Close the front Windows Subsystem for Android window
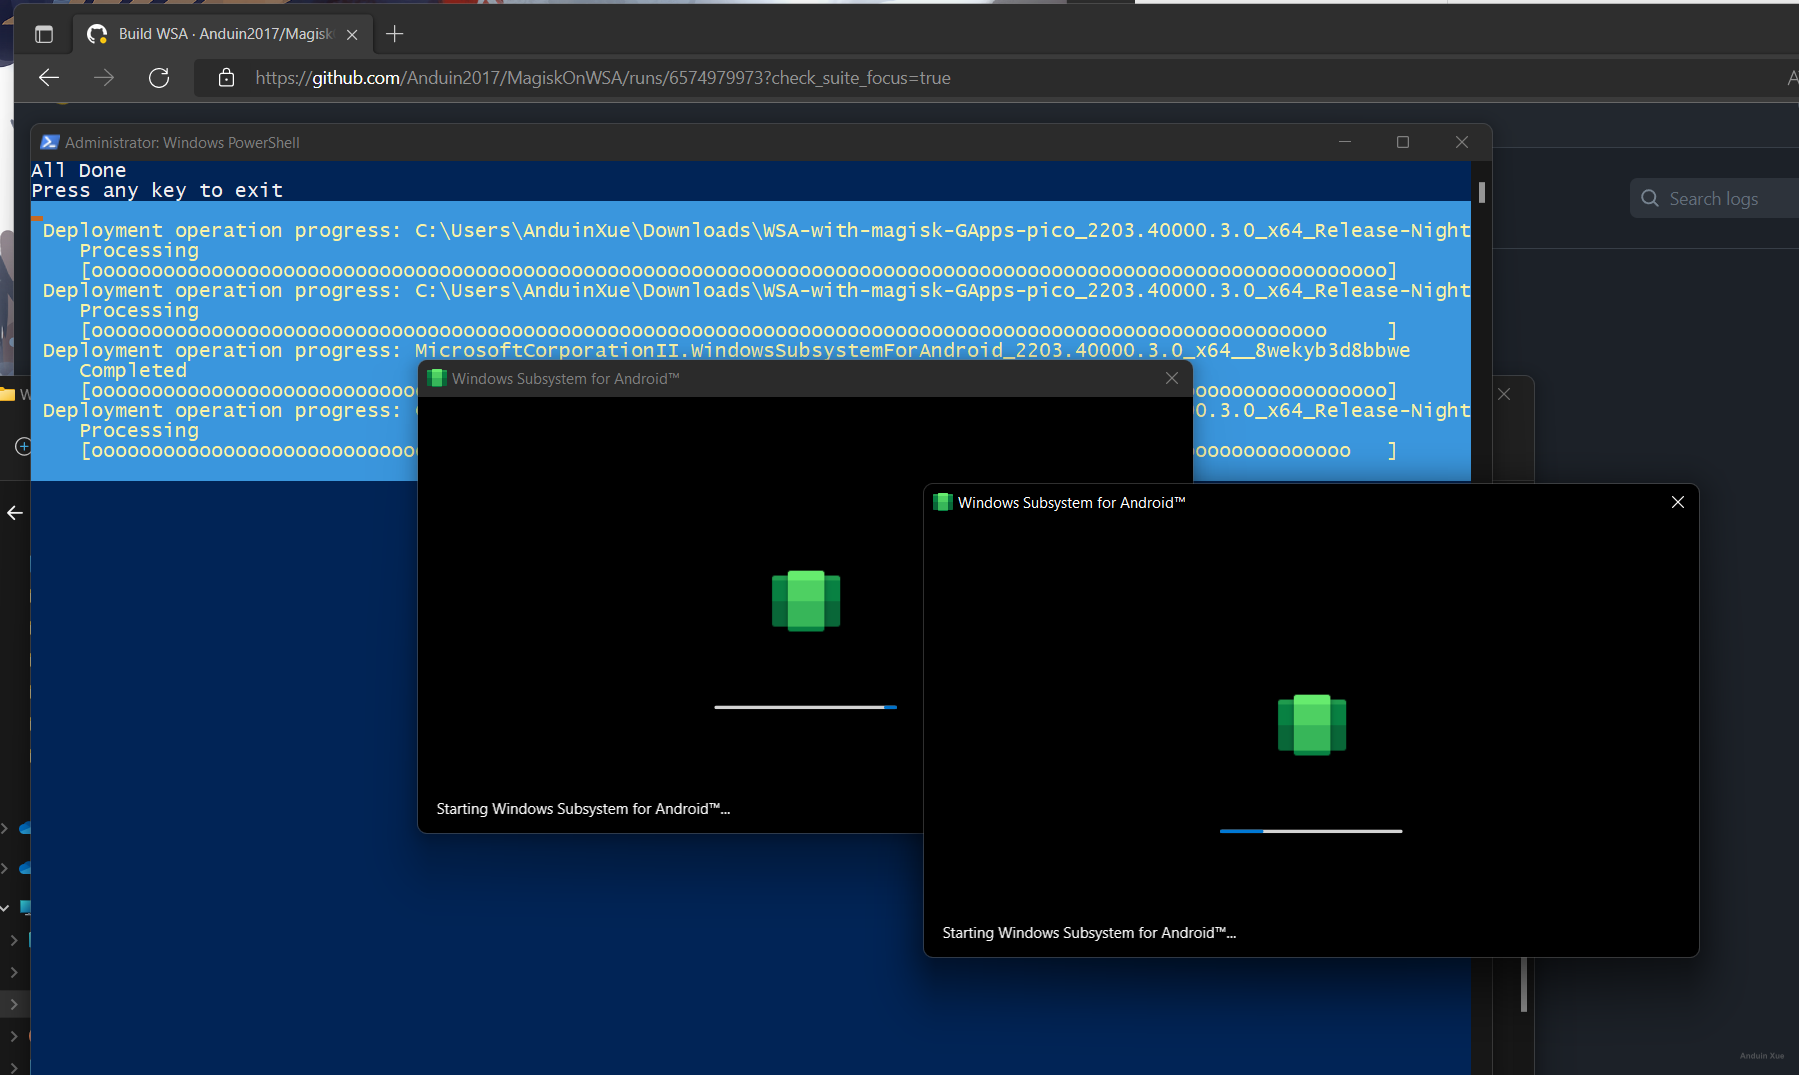This screenshot has width=1799, height=1075. coord(1678,502)
